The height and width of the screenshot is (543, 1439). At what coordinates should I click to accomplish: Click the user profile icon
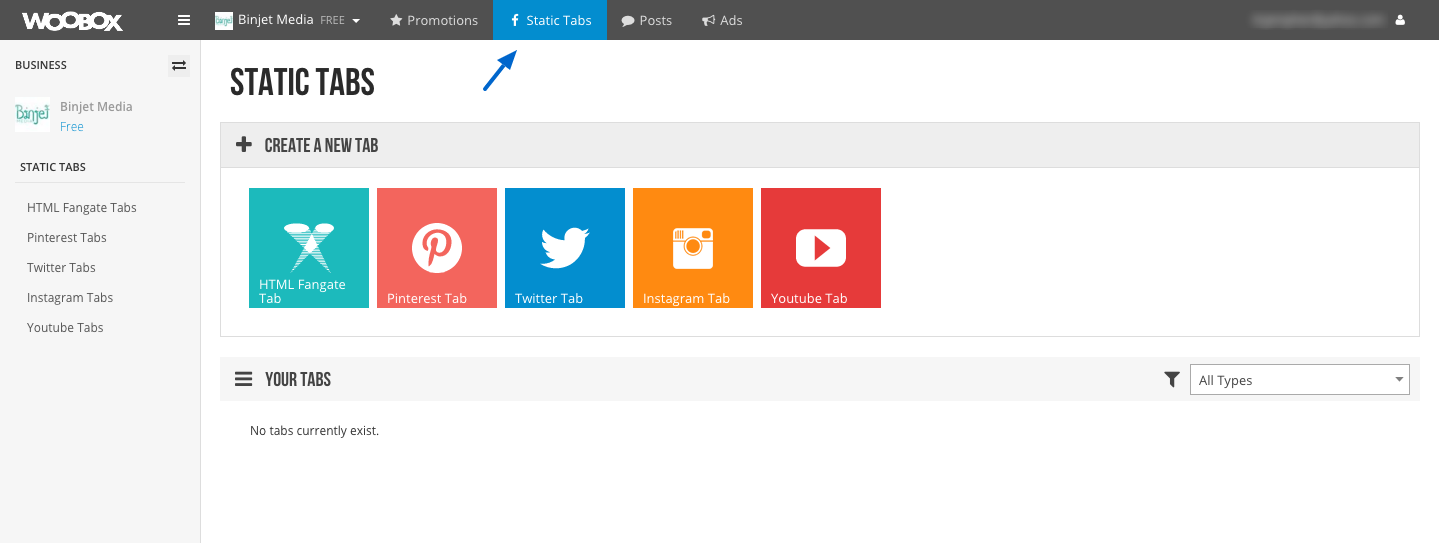pos(1399,20)
